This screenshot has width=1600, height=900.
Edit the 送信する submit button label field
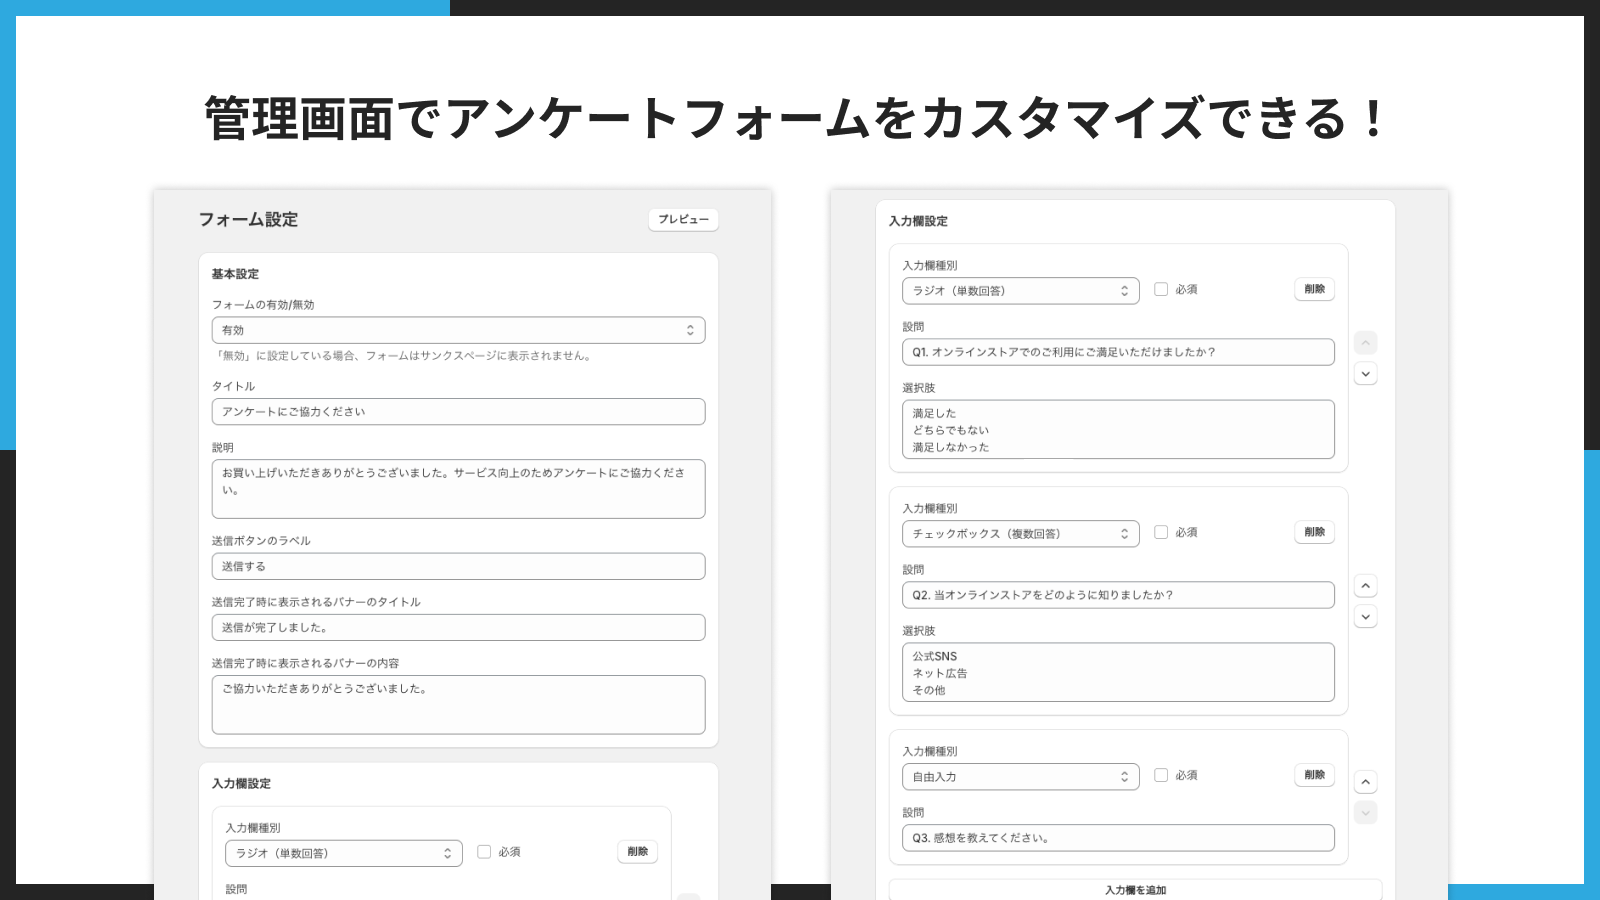point(458,566)
